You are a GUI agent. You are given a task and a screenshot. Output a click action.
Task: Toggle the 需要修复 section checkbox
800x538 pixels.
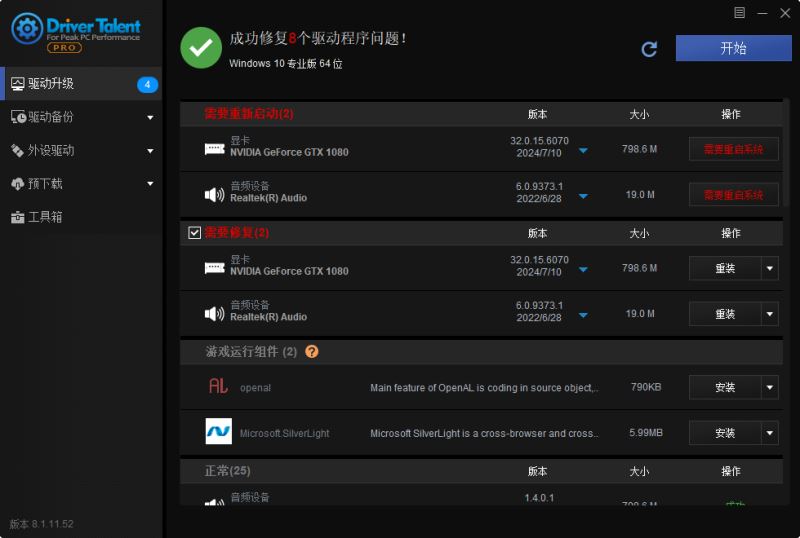194,233
